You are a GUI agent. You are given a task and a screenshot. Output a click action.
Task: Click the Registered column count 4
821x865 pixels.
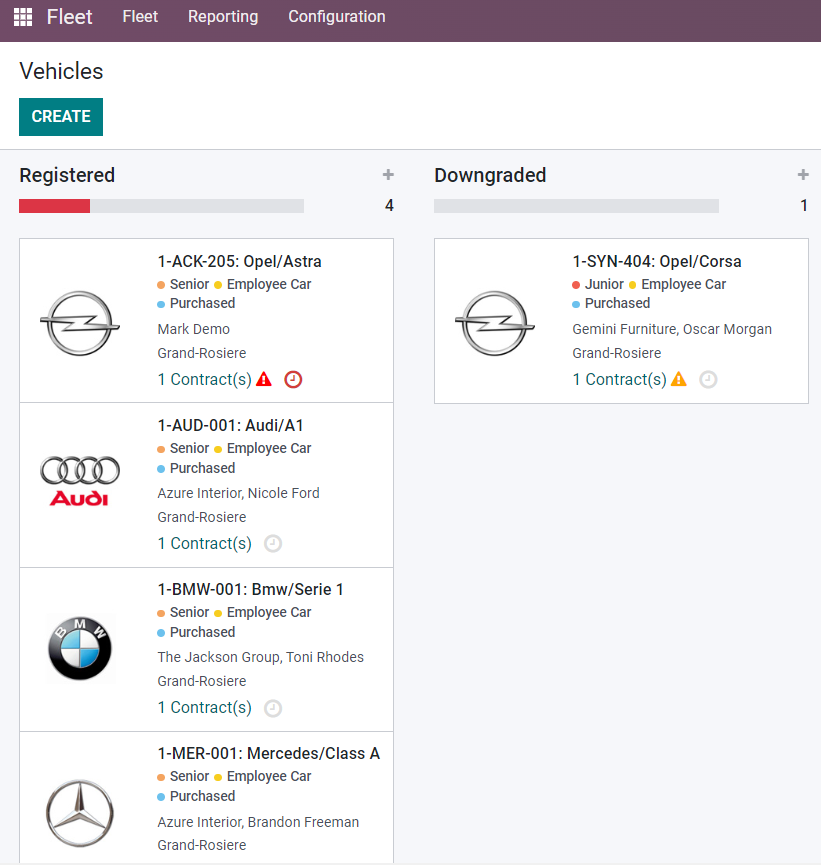[x=389, y=206]
